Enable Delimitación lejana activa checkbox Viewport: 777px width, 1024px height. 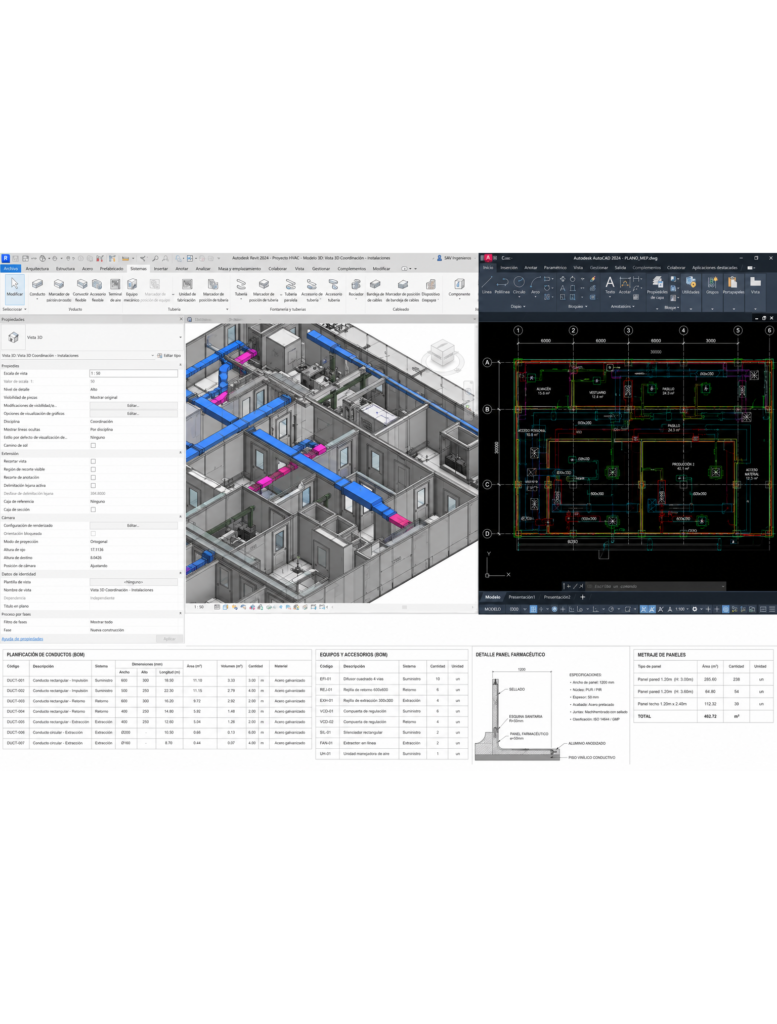pos(93,485)
